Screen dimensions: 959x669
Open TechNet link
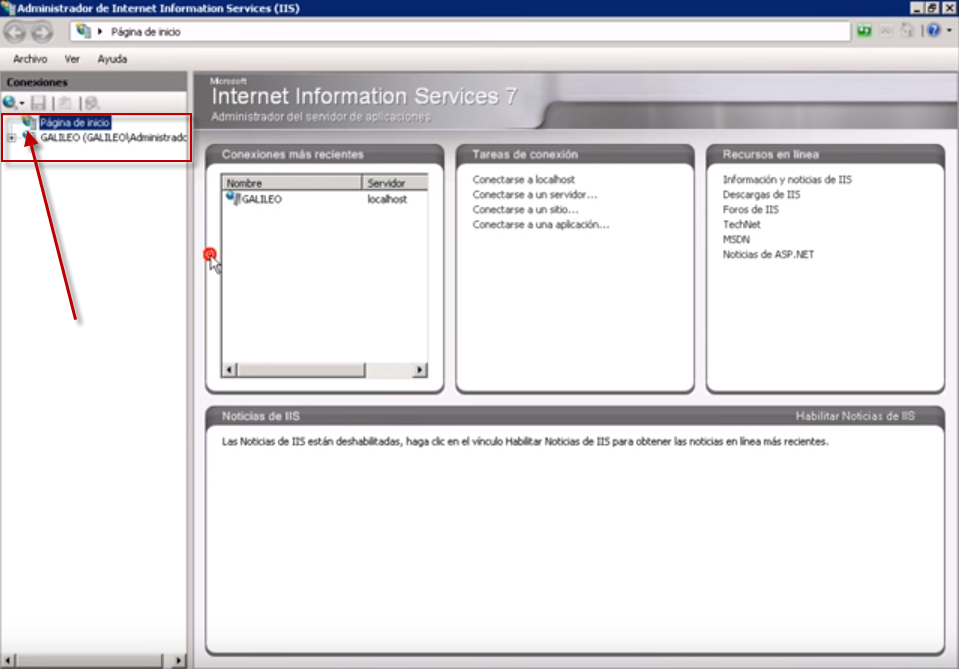click(x=741, y=224)
